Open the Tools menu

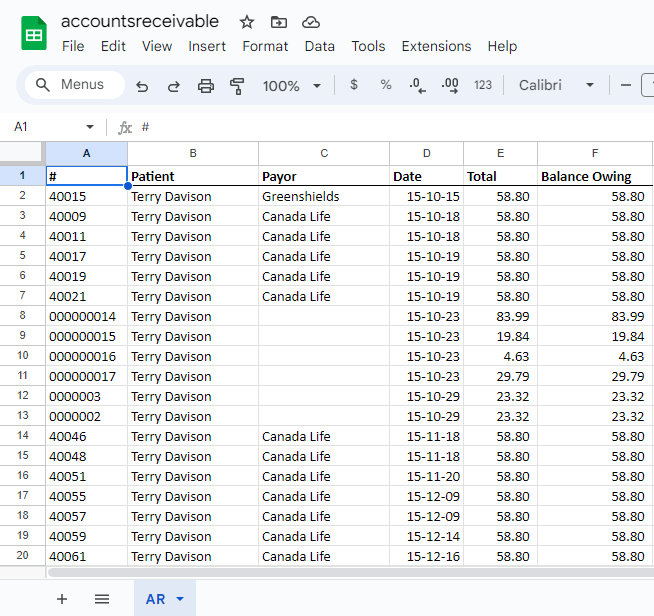coord(368,46)
